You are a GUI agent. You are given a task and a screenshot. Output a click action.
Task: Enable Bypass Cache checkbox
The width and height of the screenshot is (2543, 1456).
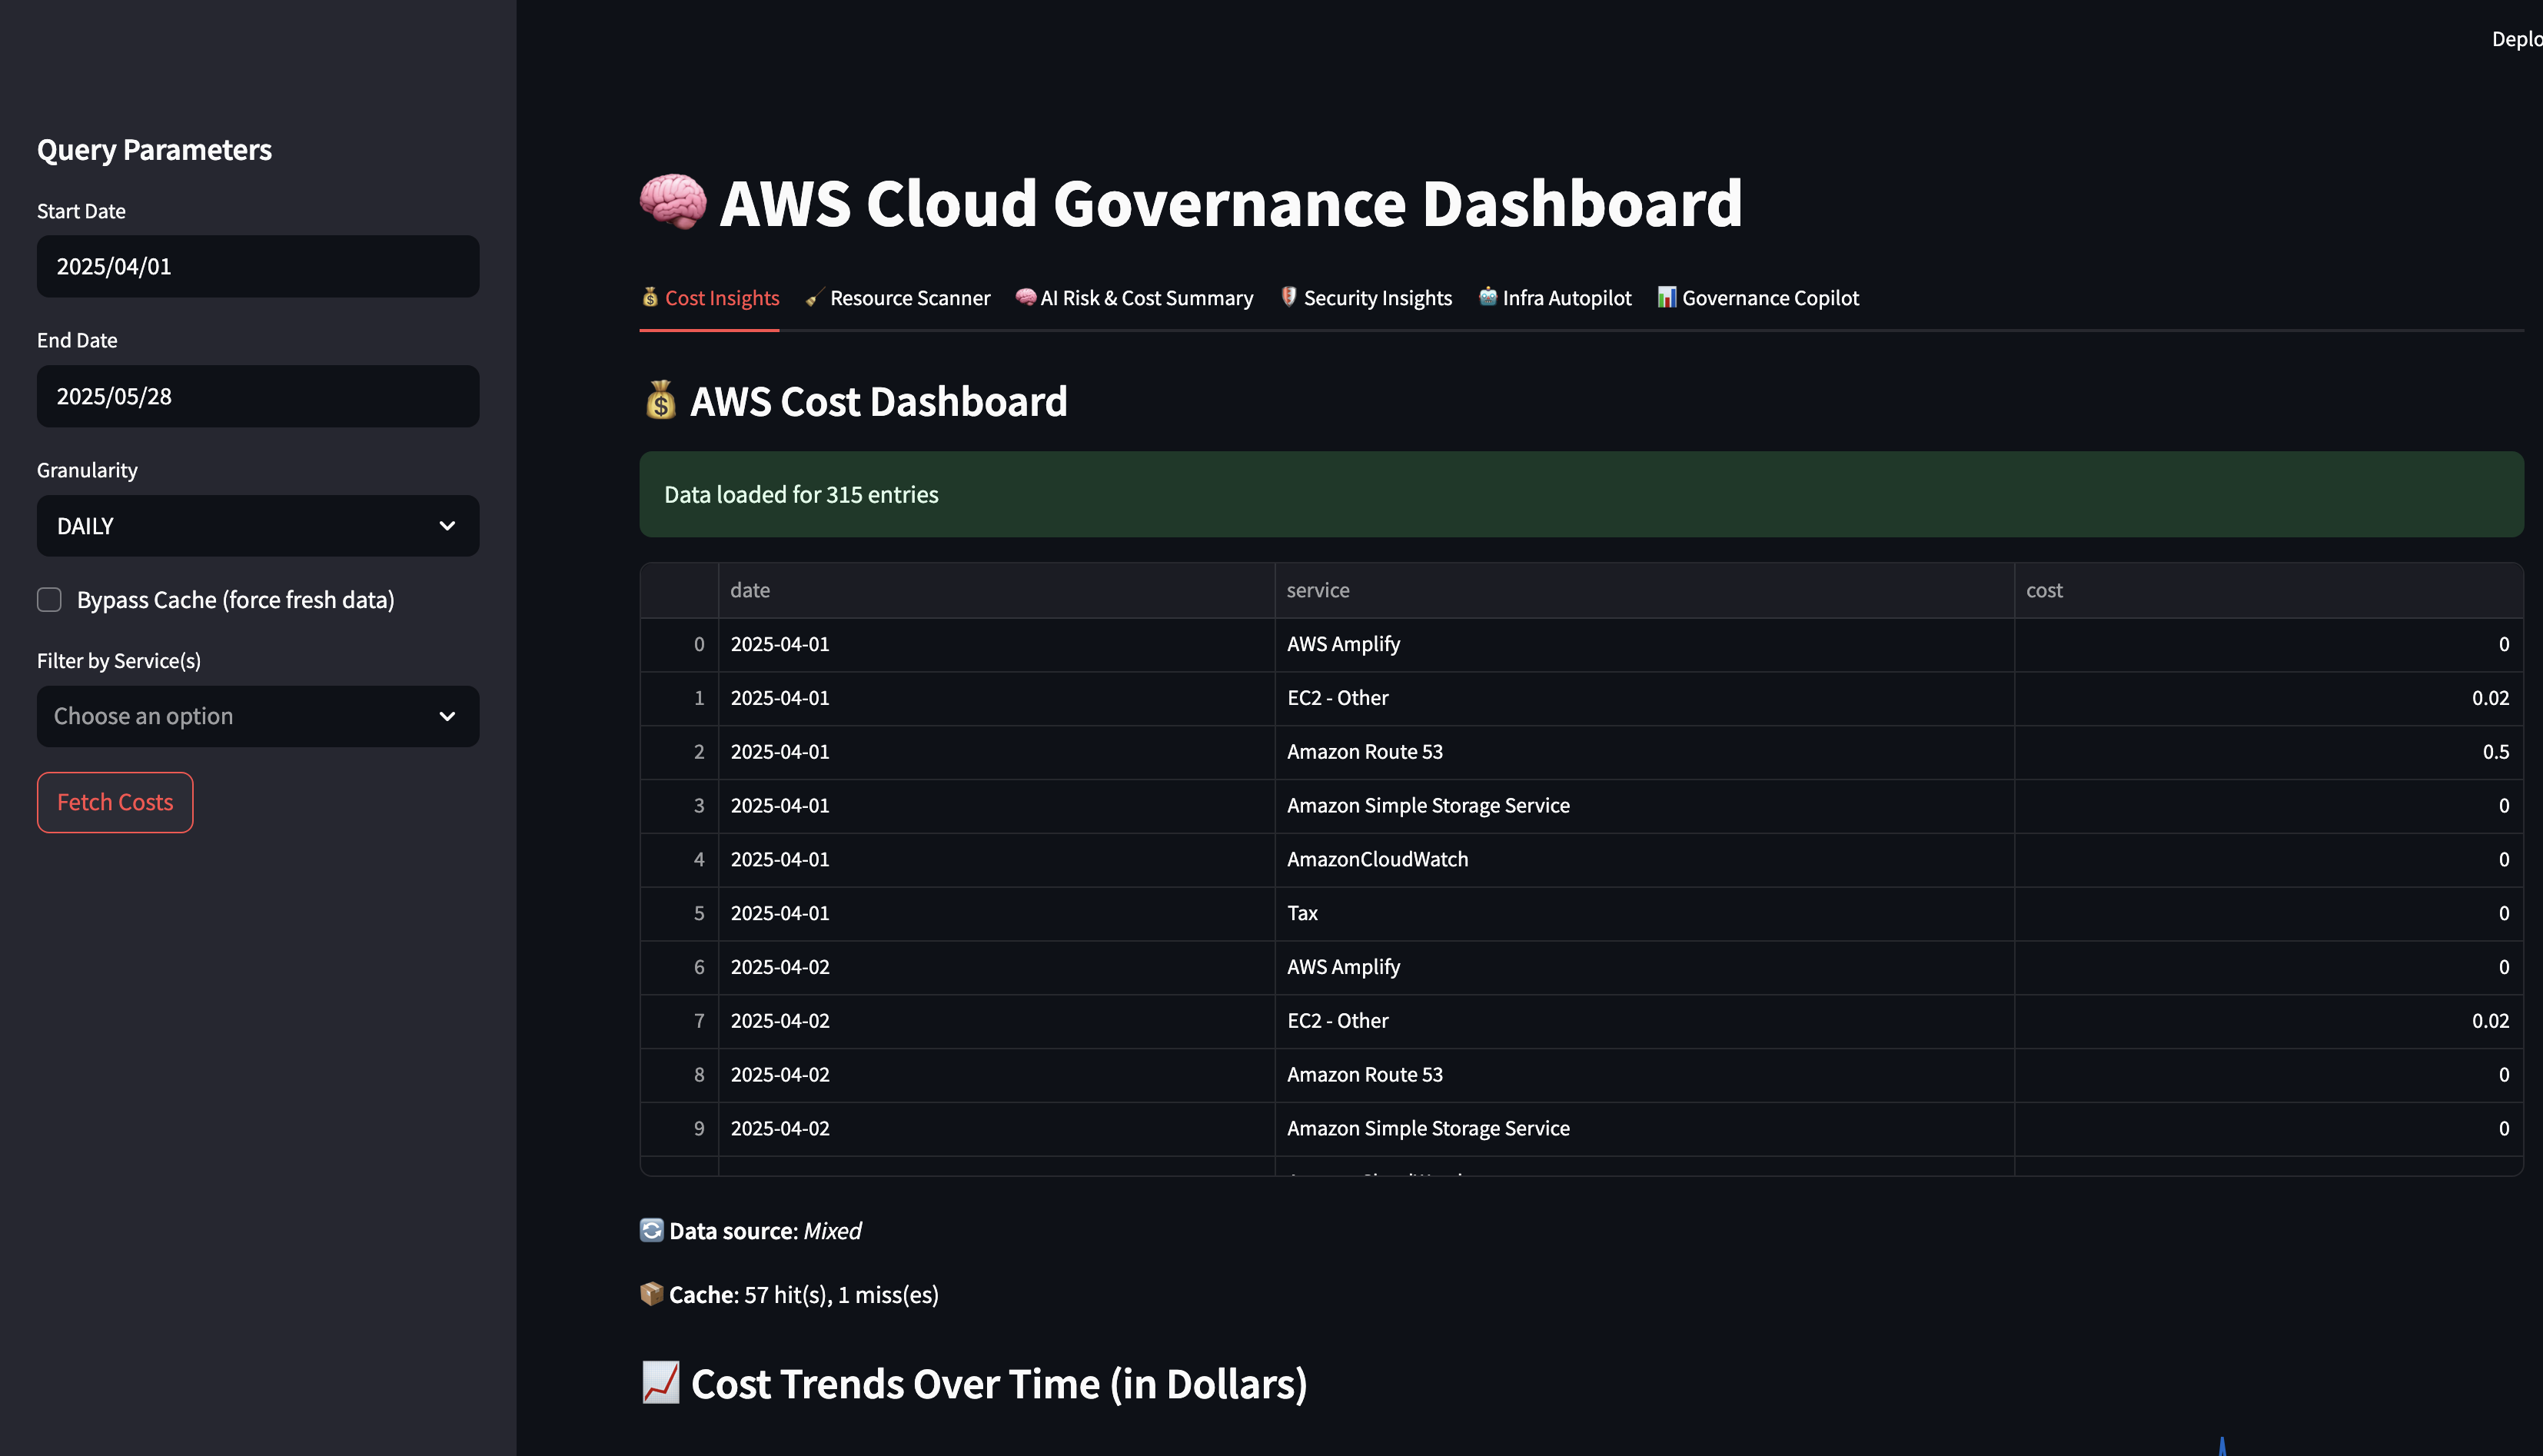click(49, 600)
